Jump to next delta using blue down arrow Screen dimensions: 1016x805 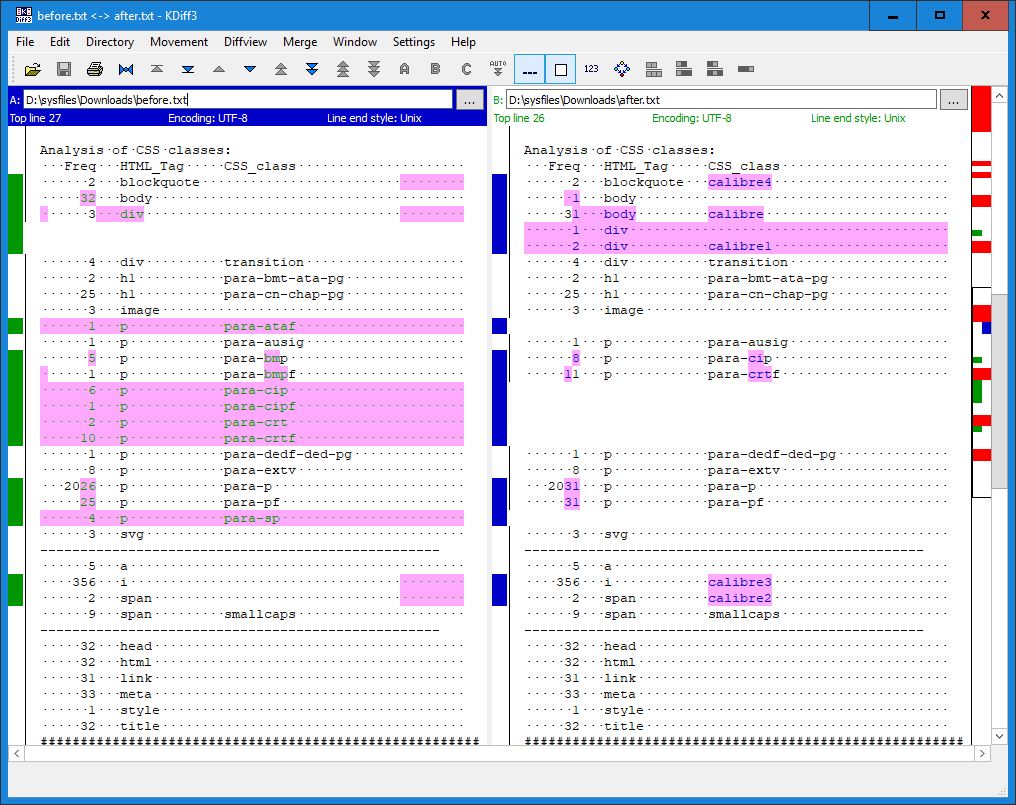(250, 69)
